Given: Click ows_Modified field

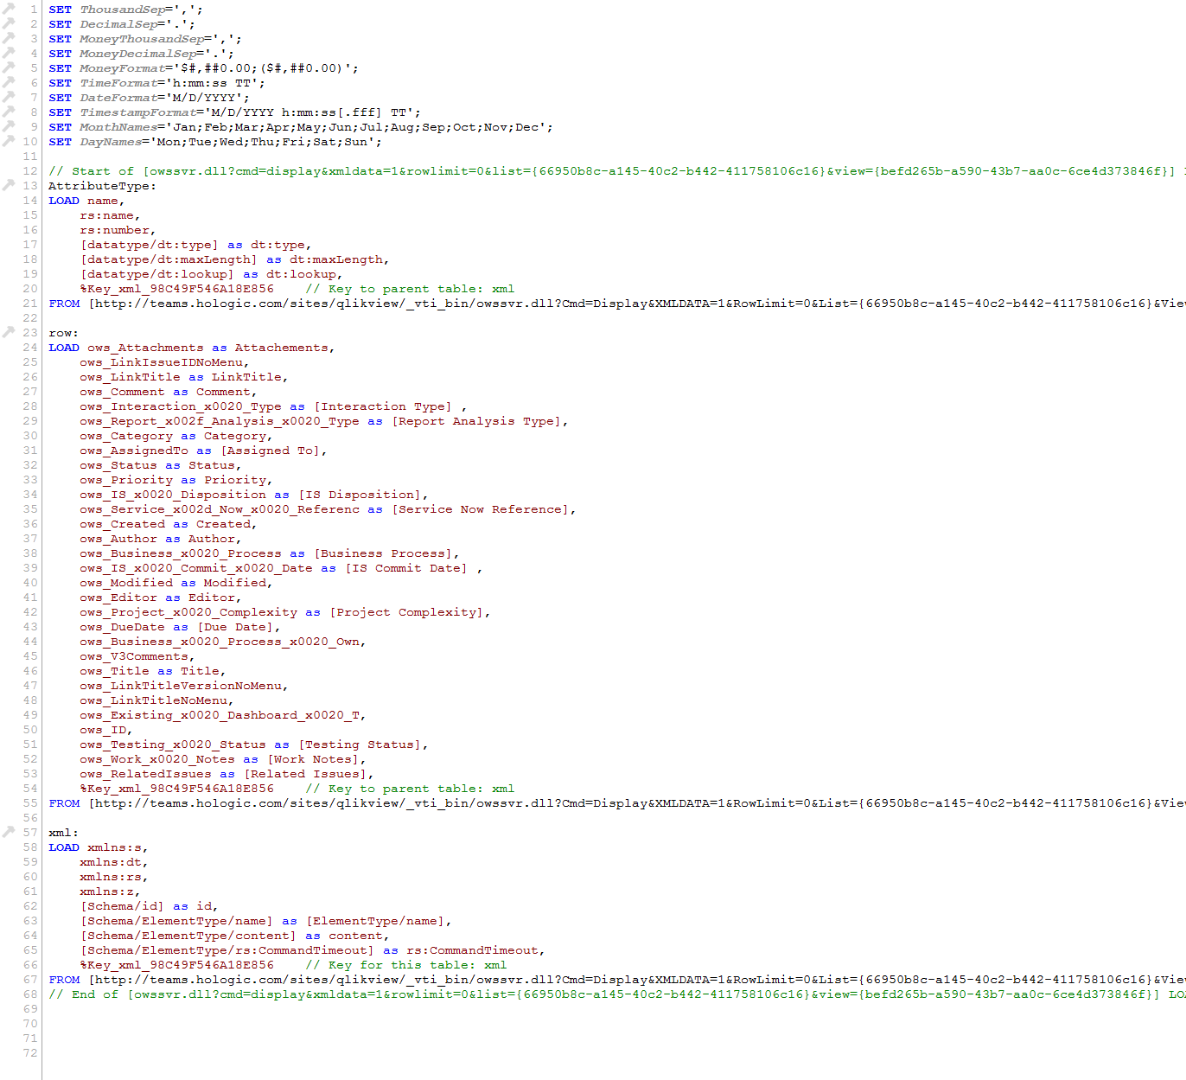Looking at the screenshot, I should pos(126,583).
